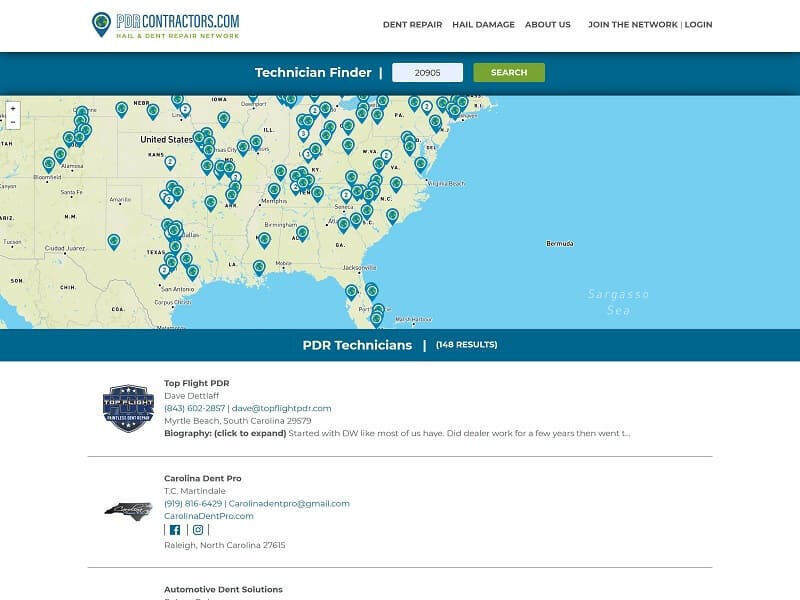Zoom in the map with plus button
This screenshot has height=600, width=800.
pyautogui.click(x=13, y=109)
